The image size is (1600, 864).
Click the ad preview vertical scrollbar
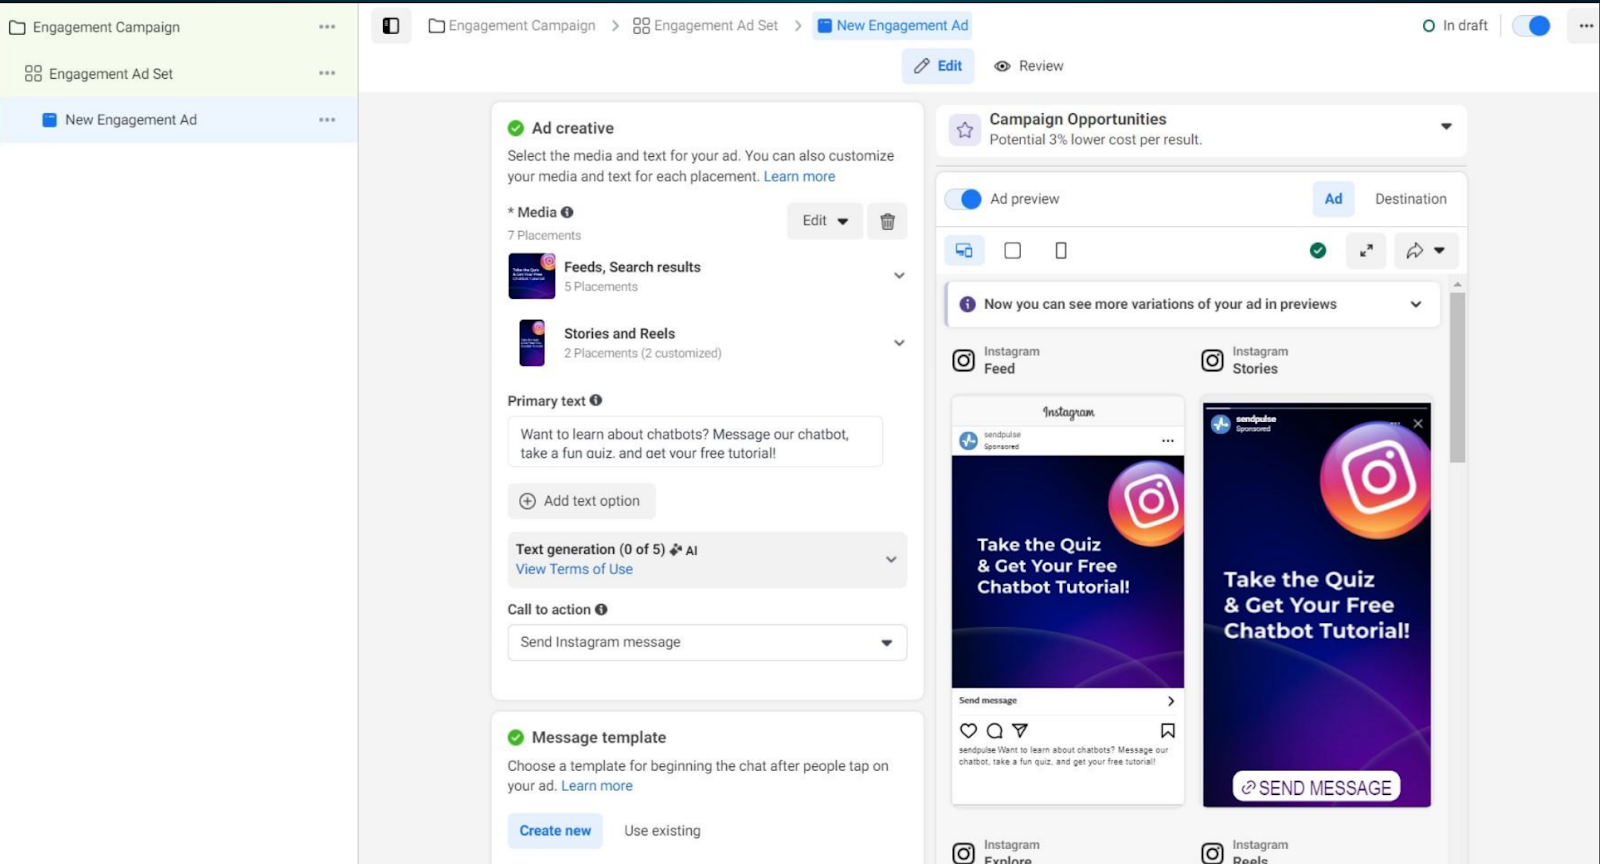pyautogui.click(x=1457, y=380)
